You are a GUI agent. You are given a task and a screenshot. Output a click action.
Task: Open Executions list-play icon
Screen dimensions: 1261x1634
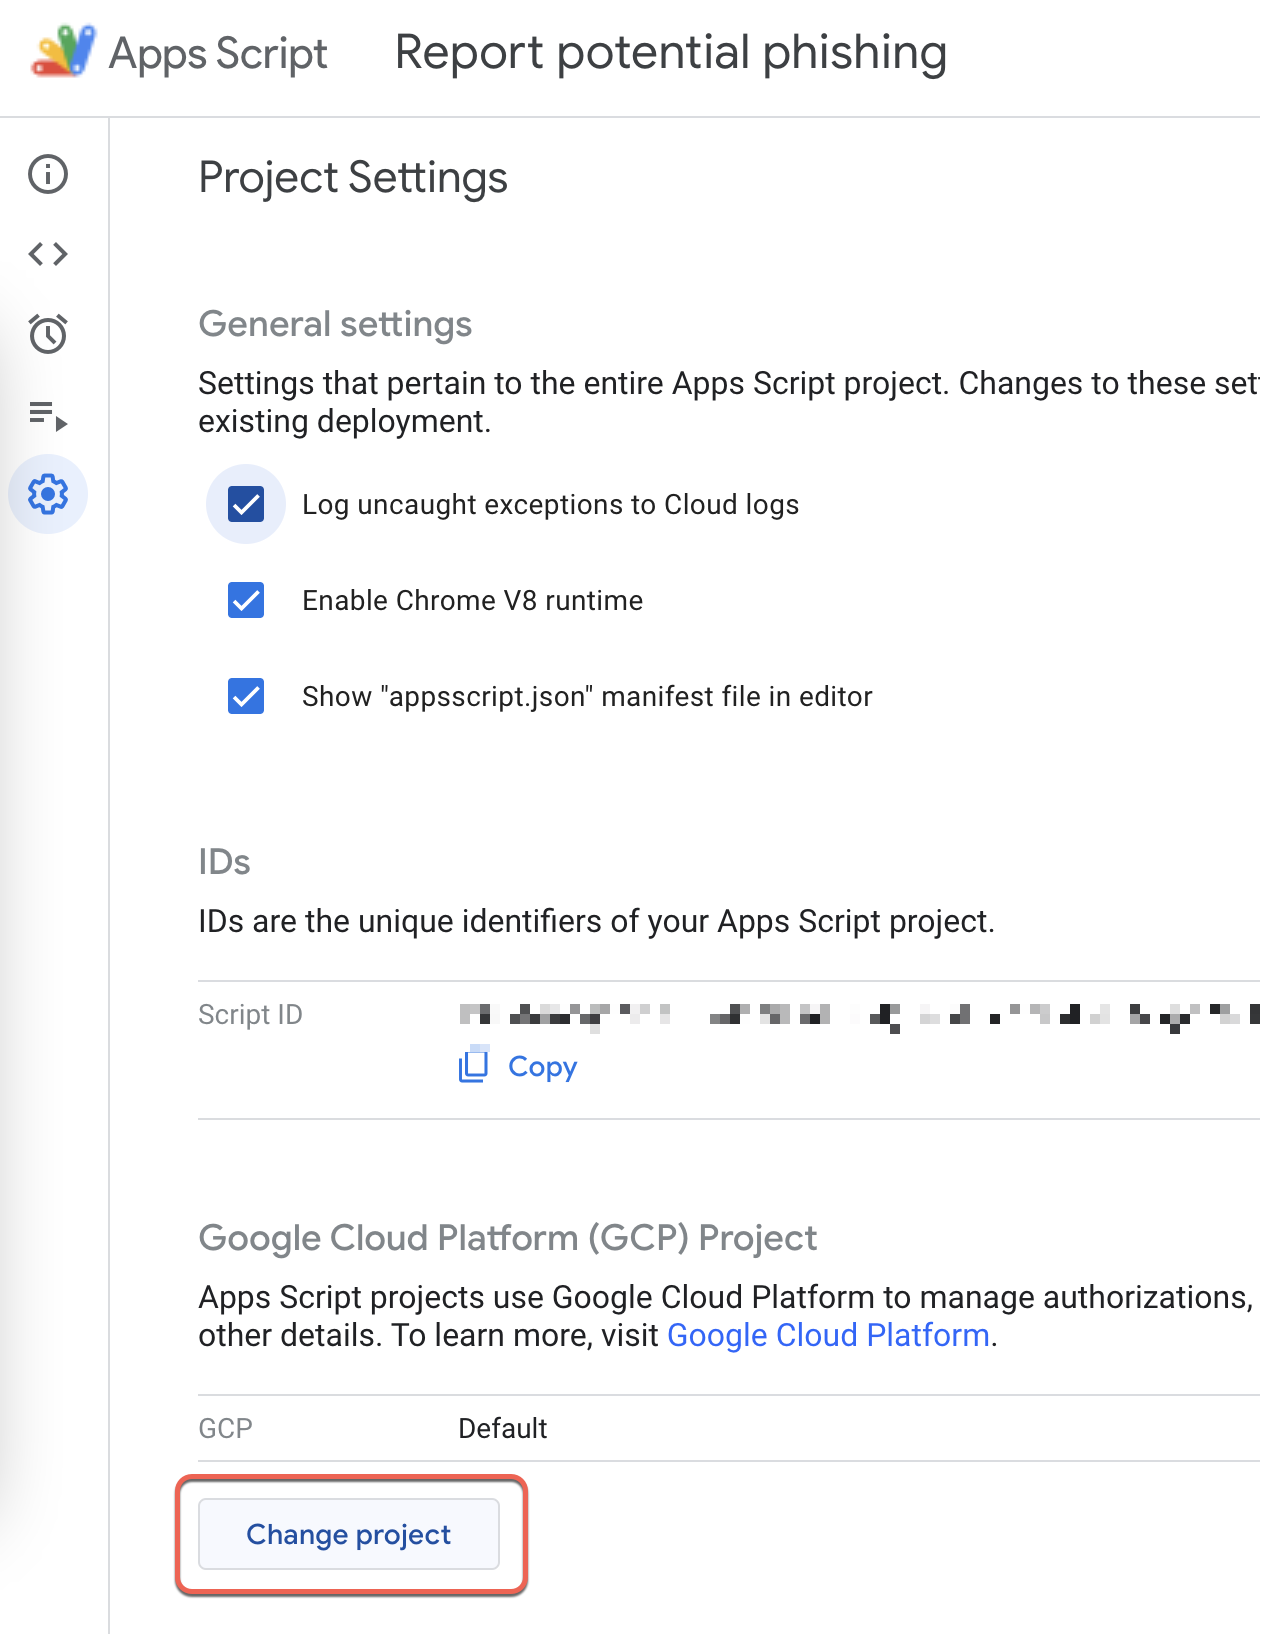pos(48,414)
